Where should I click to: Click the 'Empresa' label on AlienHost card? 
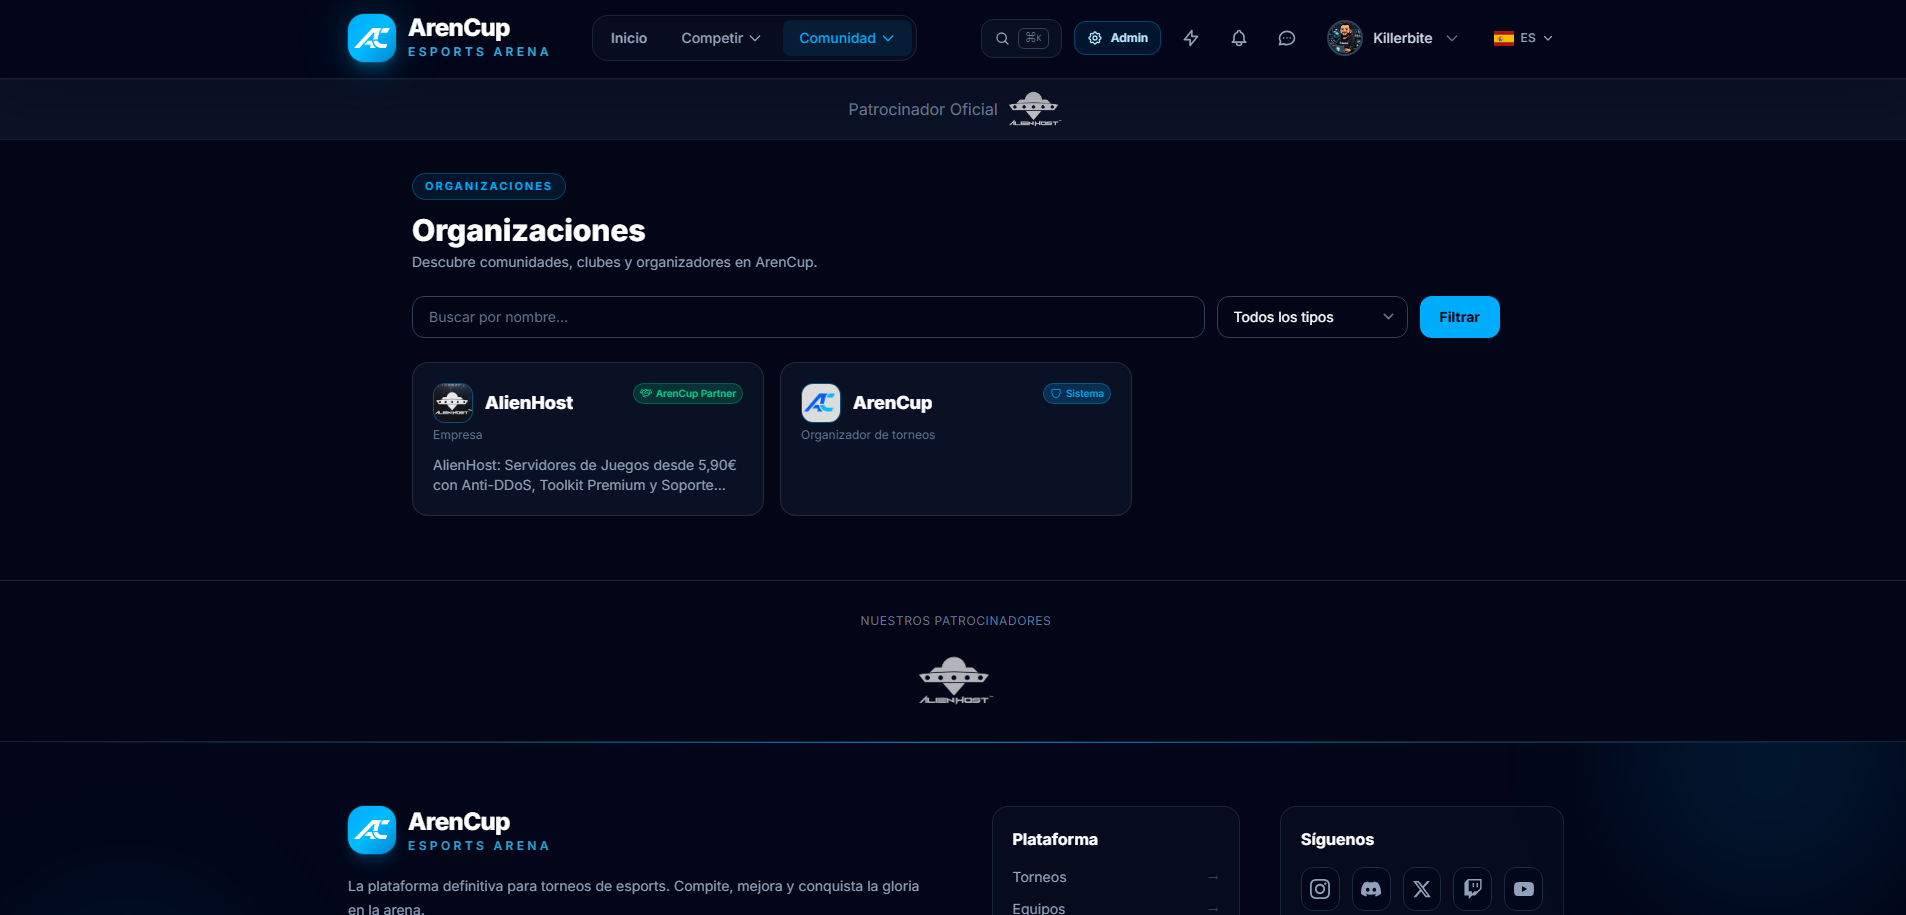coord(458,435)
